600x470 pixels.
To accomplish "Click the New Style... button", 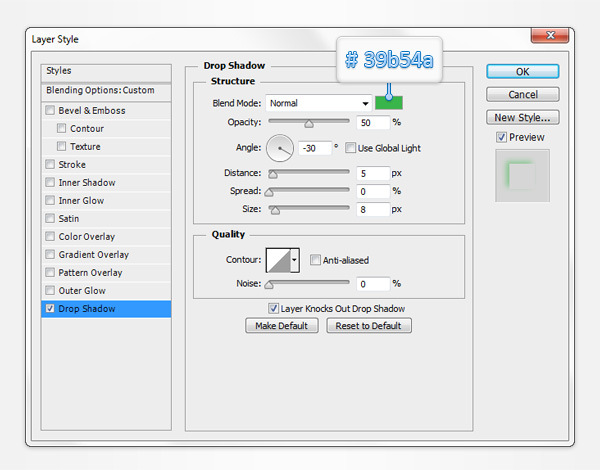I will click(523, 117).
